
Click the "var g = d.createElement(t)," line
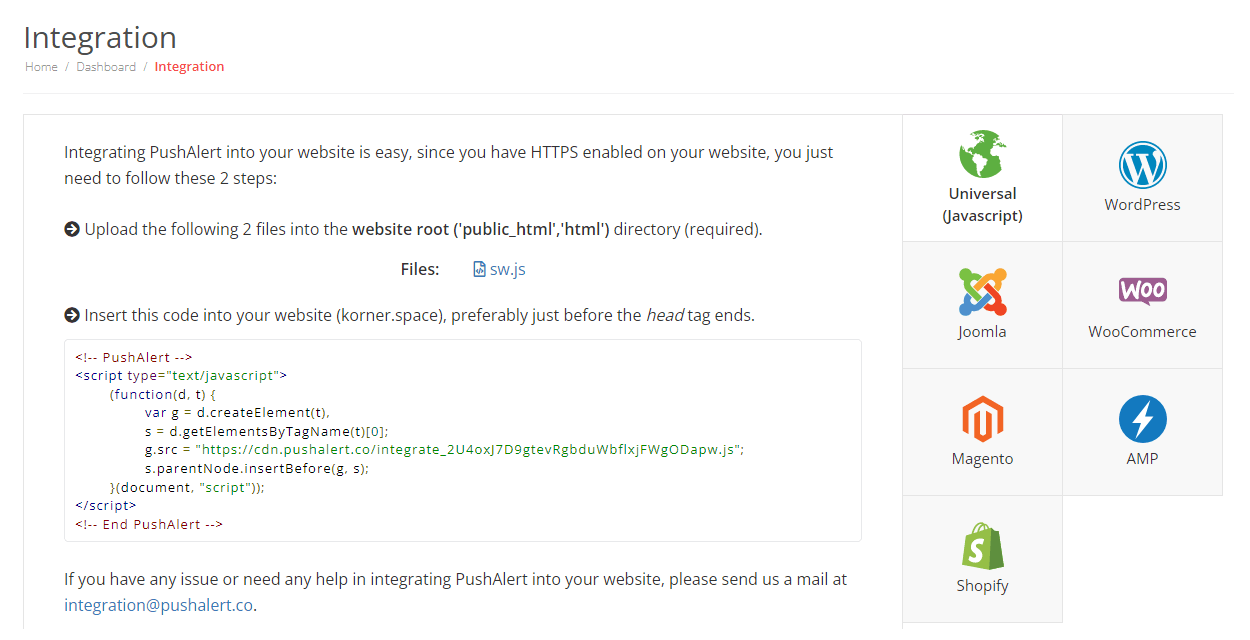coord(237,412)
